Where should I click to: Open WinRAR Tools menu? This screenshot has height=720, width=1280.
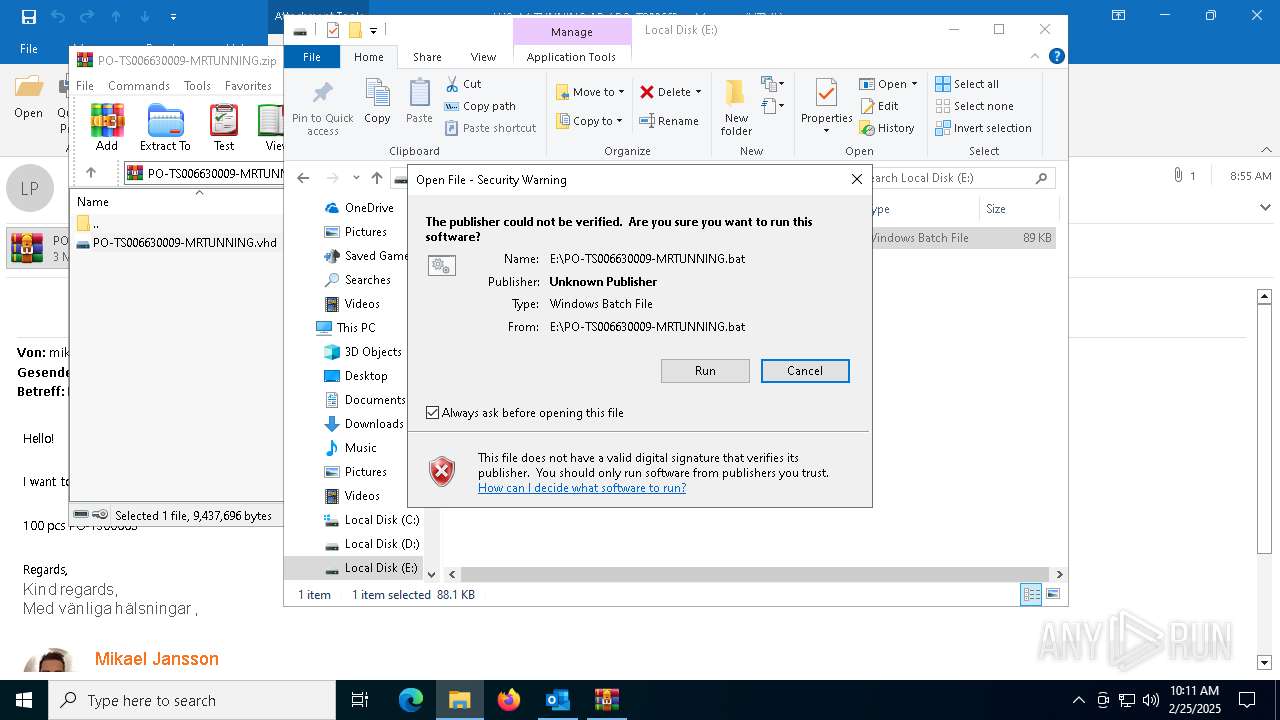click(x=197, y=86)
